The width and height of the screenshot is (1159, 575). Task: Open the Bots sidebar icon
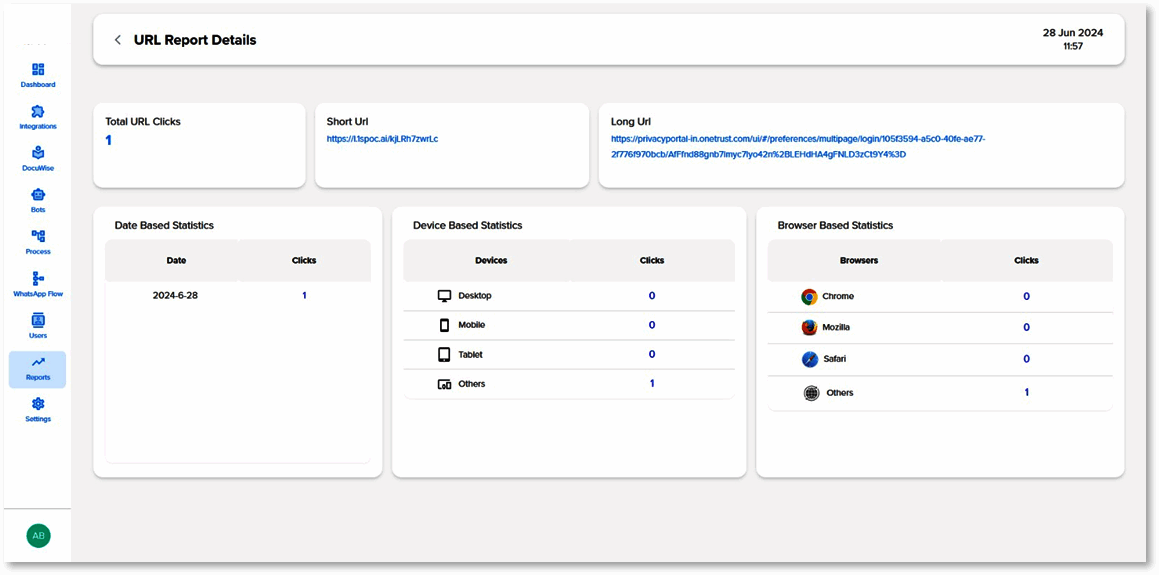click(x=38, y=195)
